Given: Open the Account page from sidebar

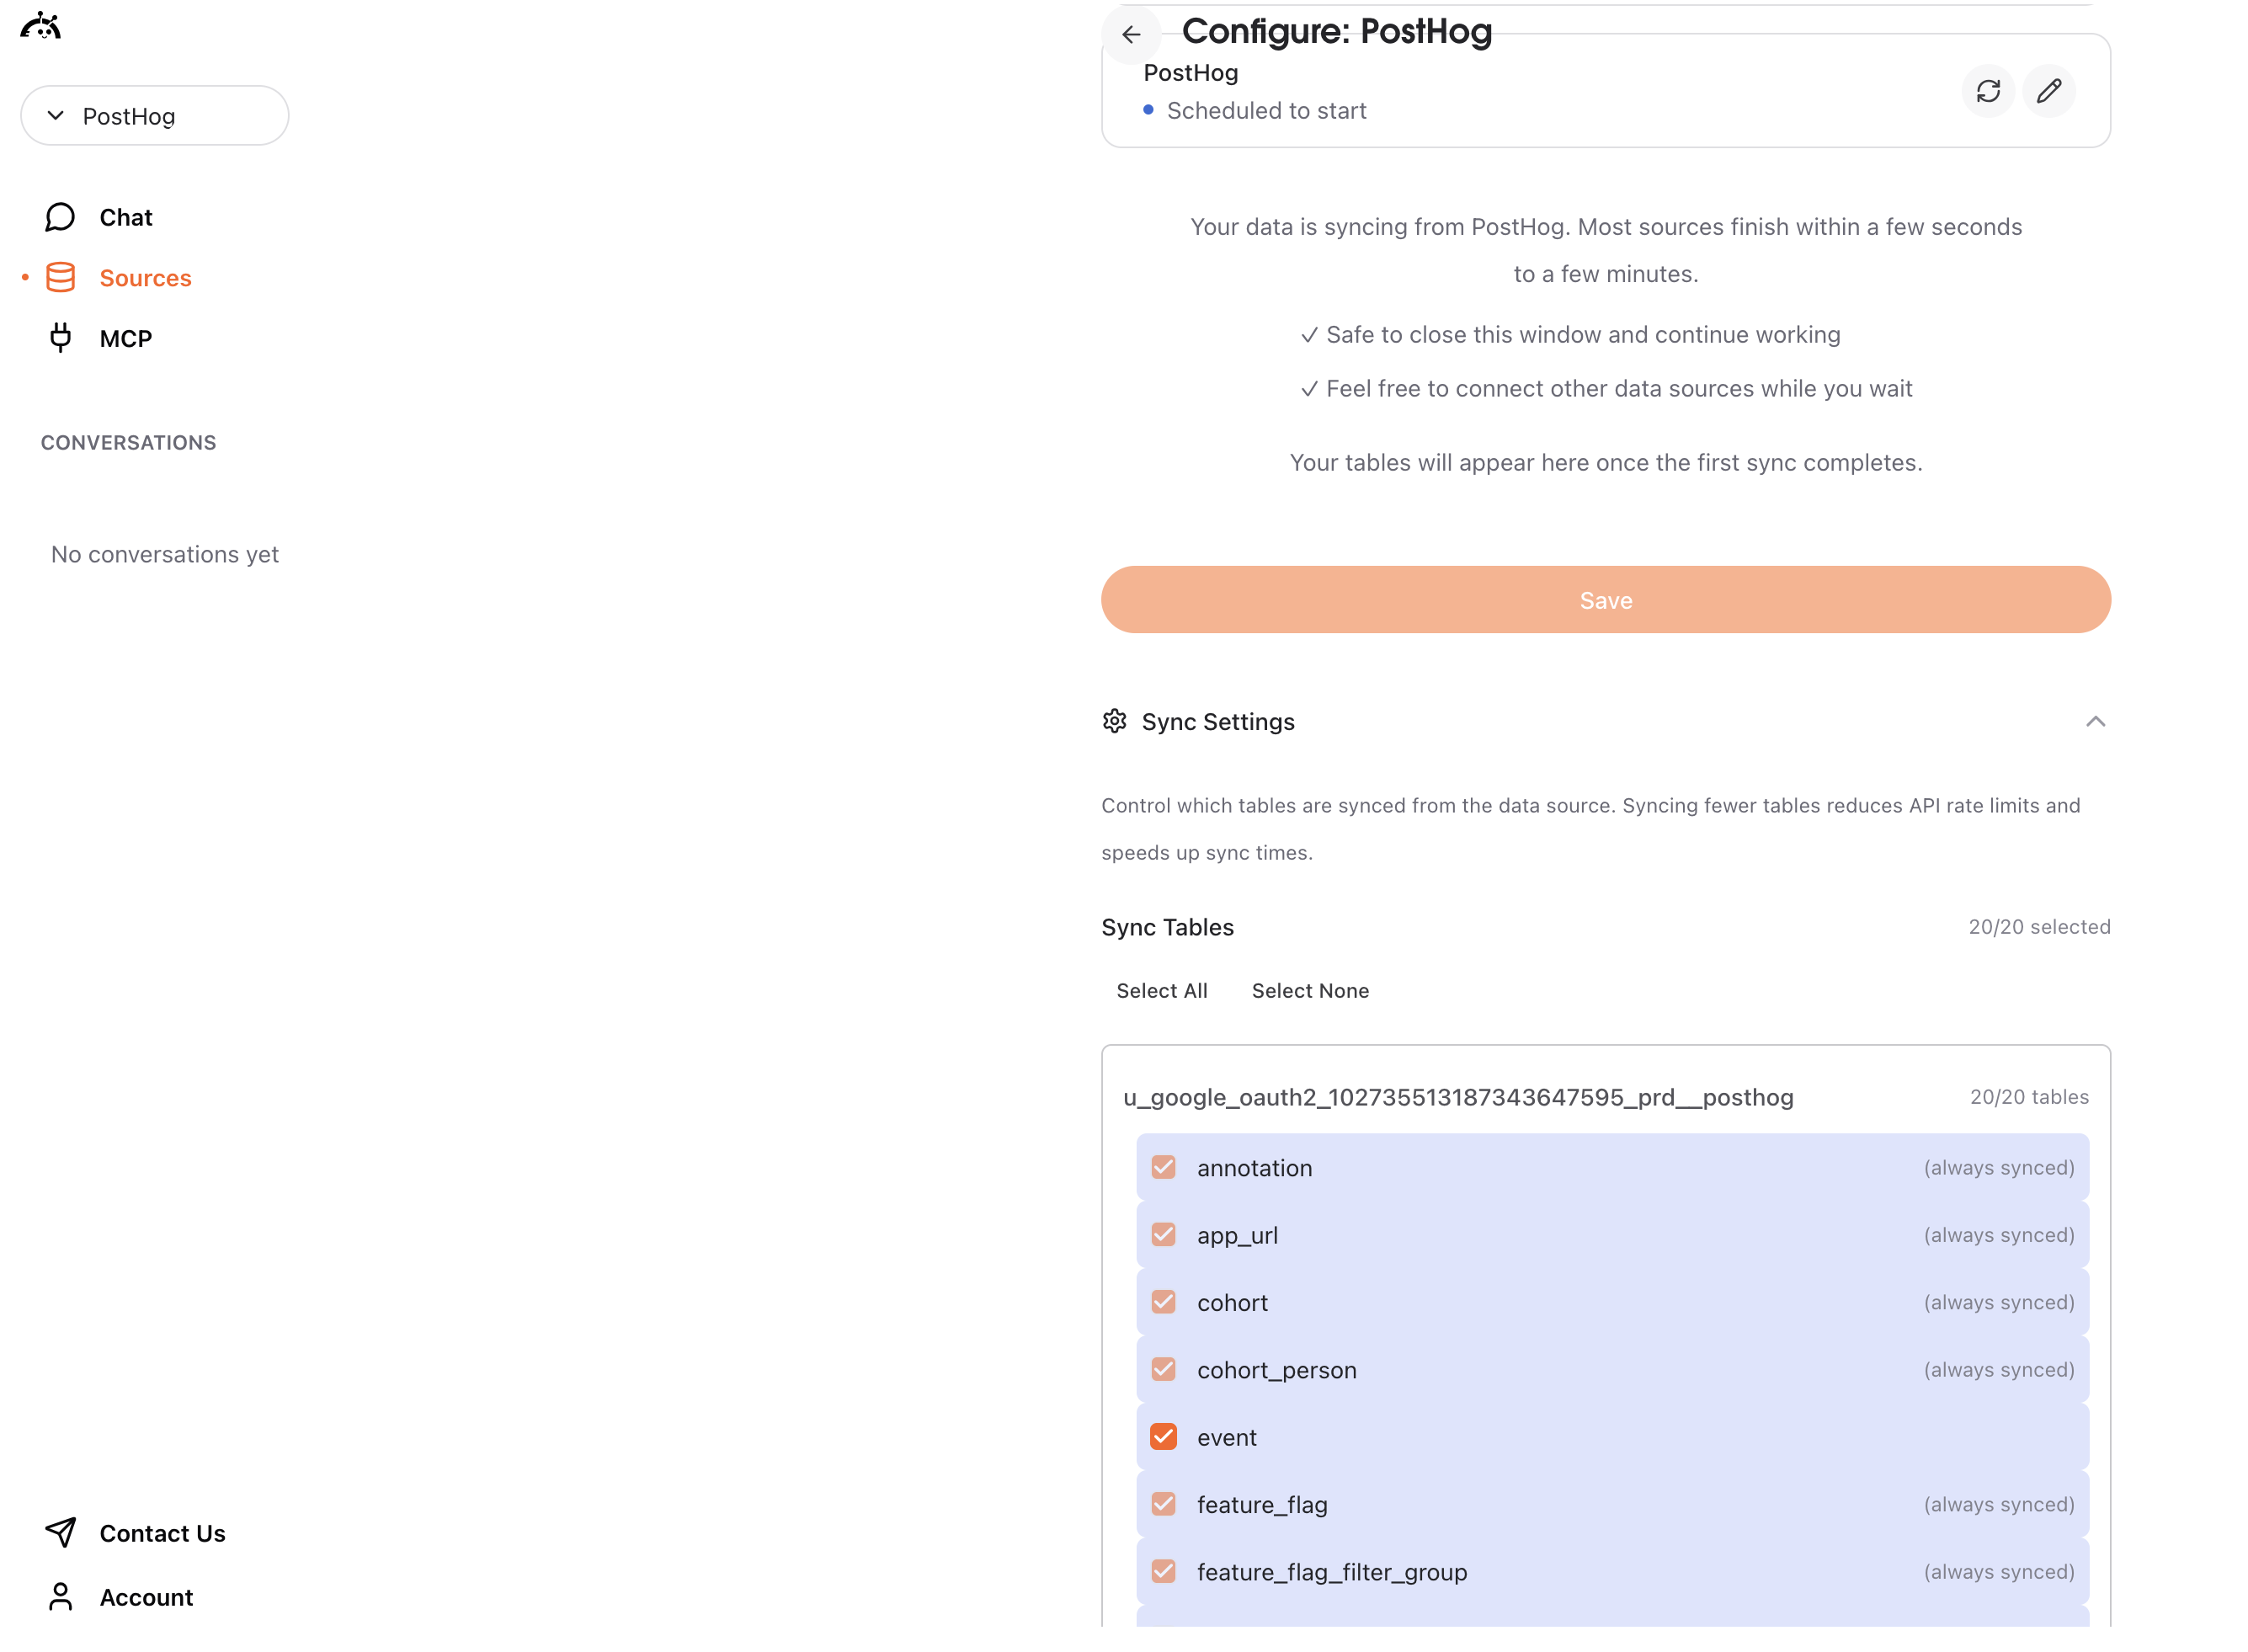Looking at the screenshot, I should pyautogui.click(x=146, y=1597).
